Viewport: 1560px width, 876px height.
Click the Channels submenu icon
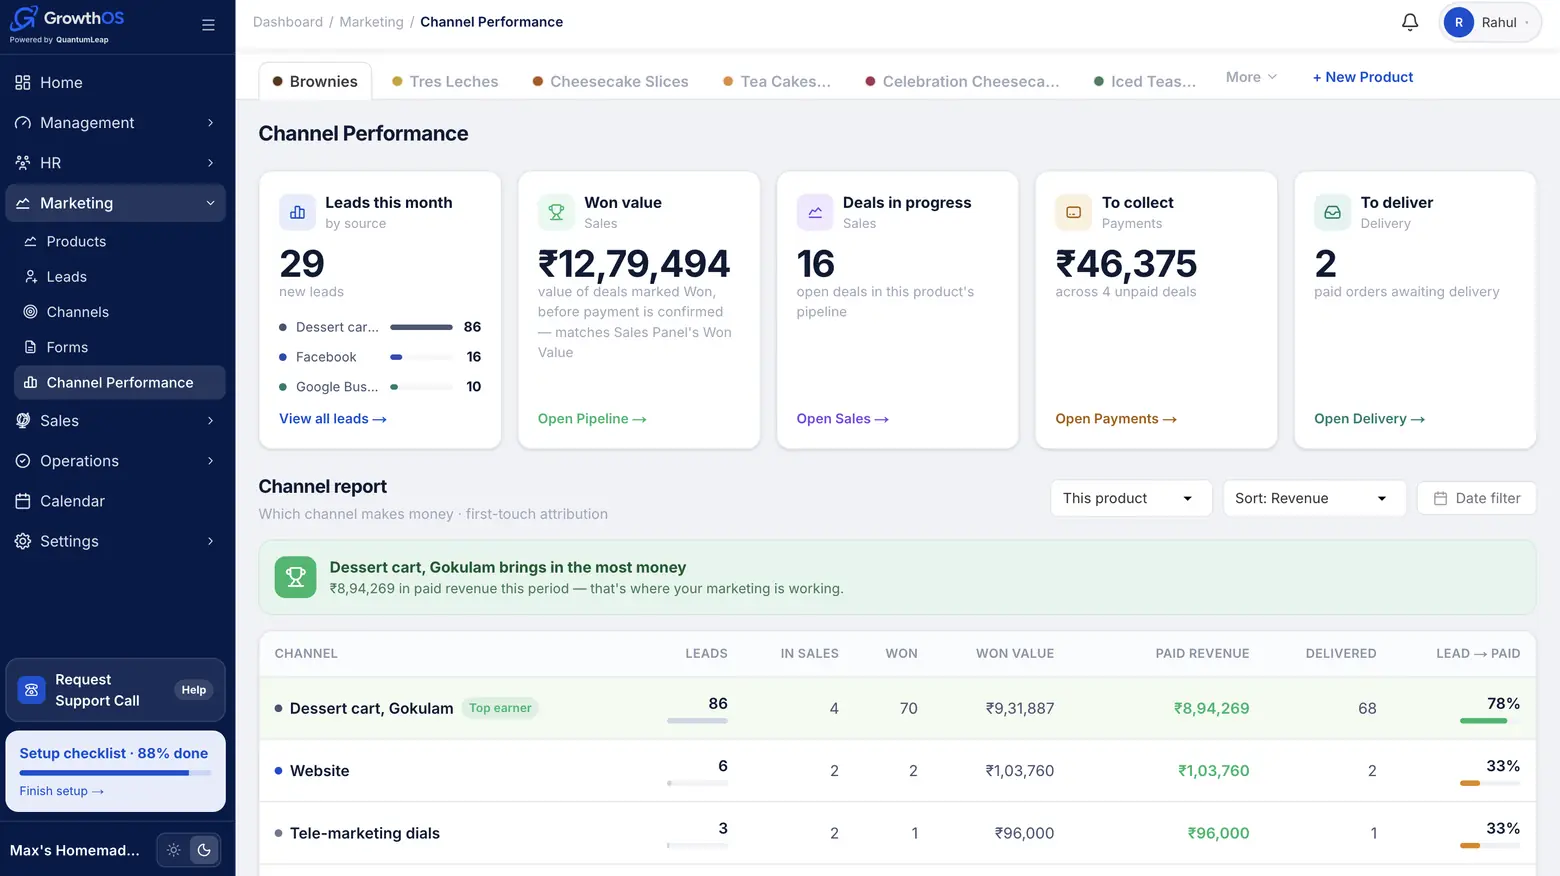[31, 312]
